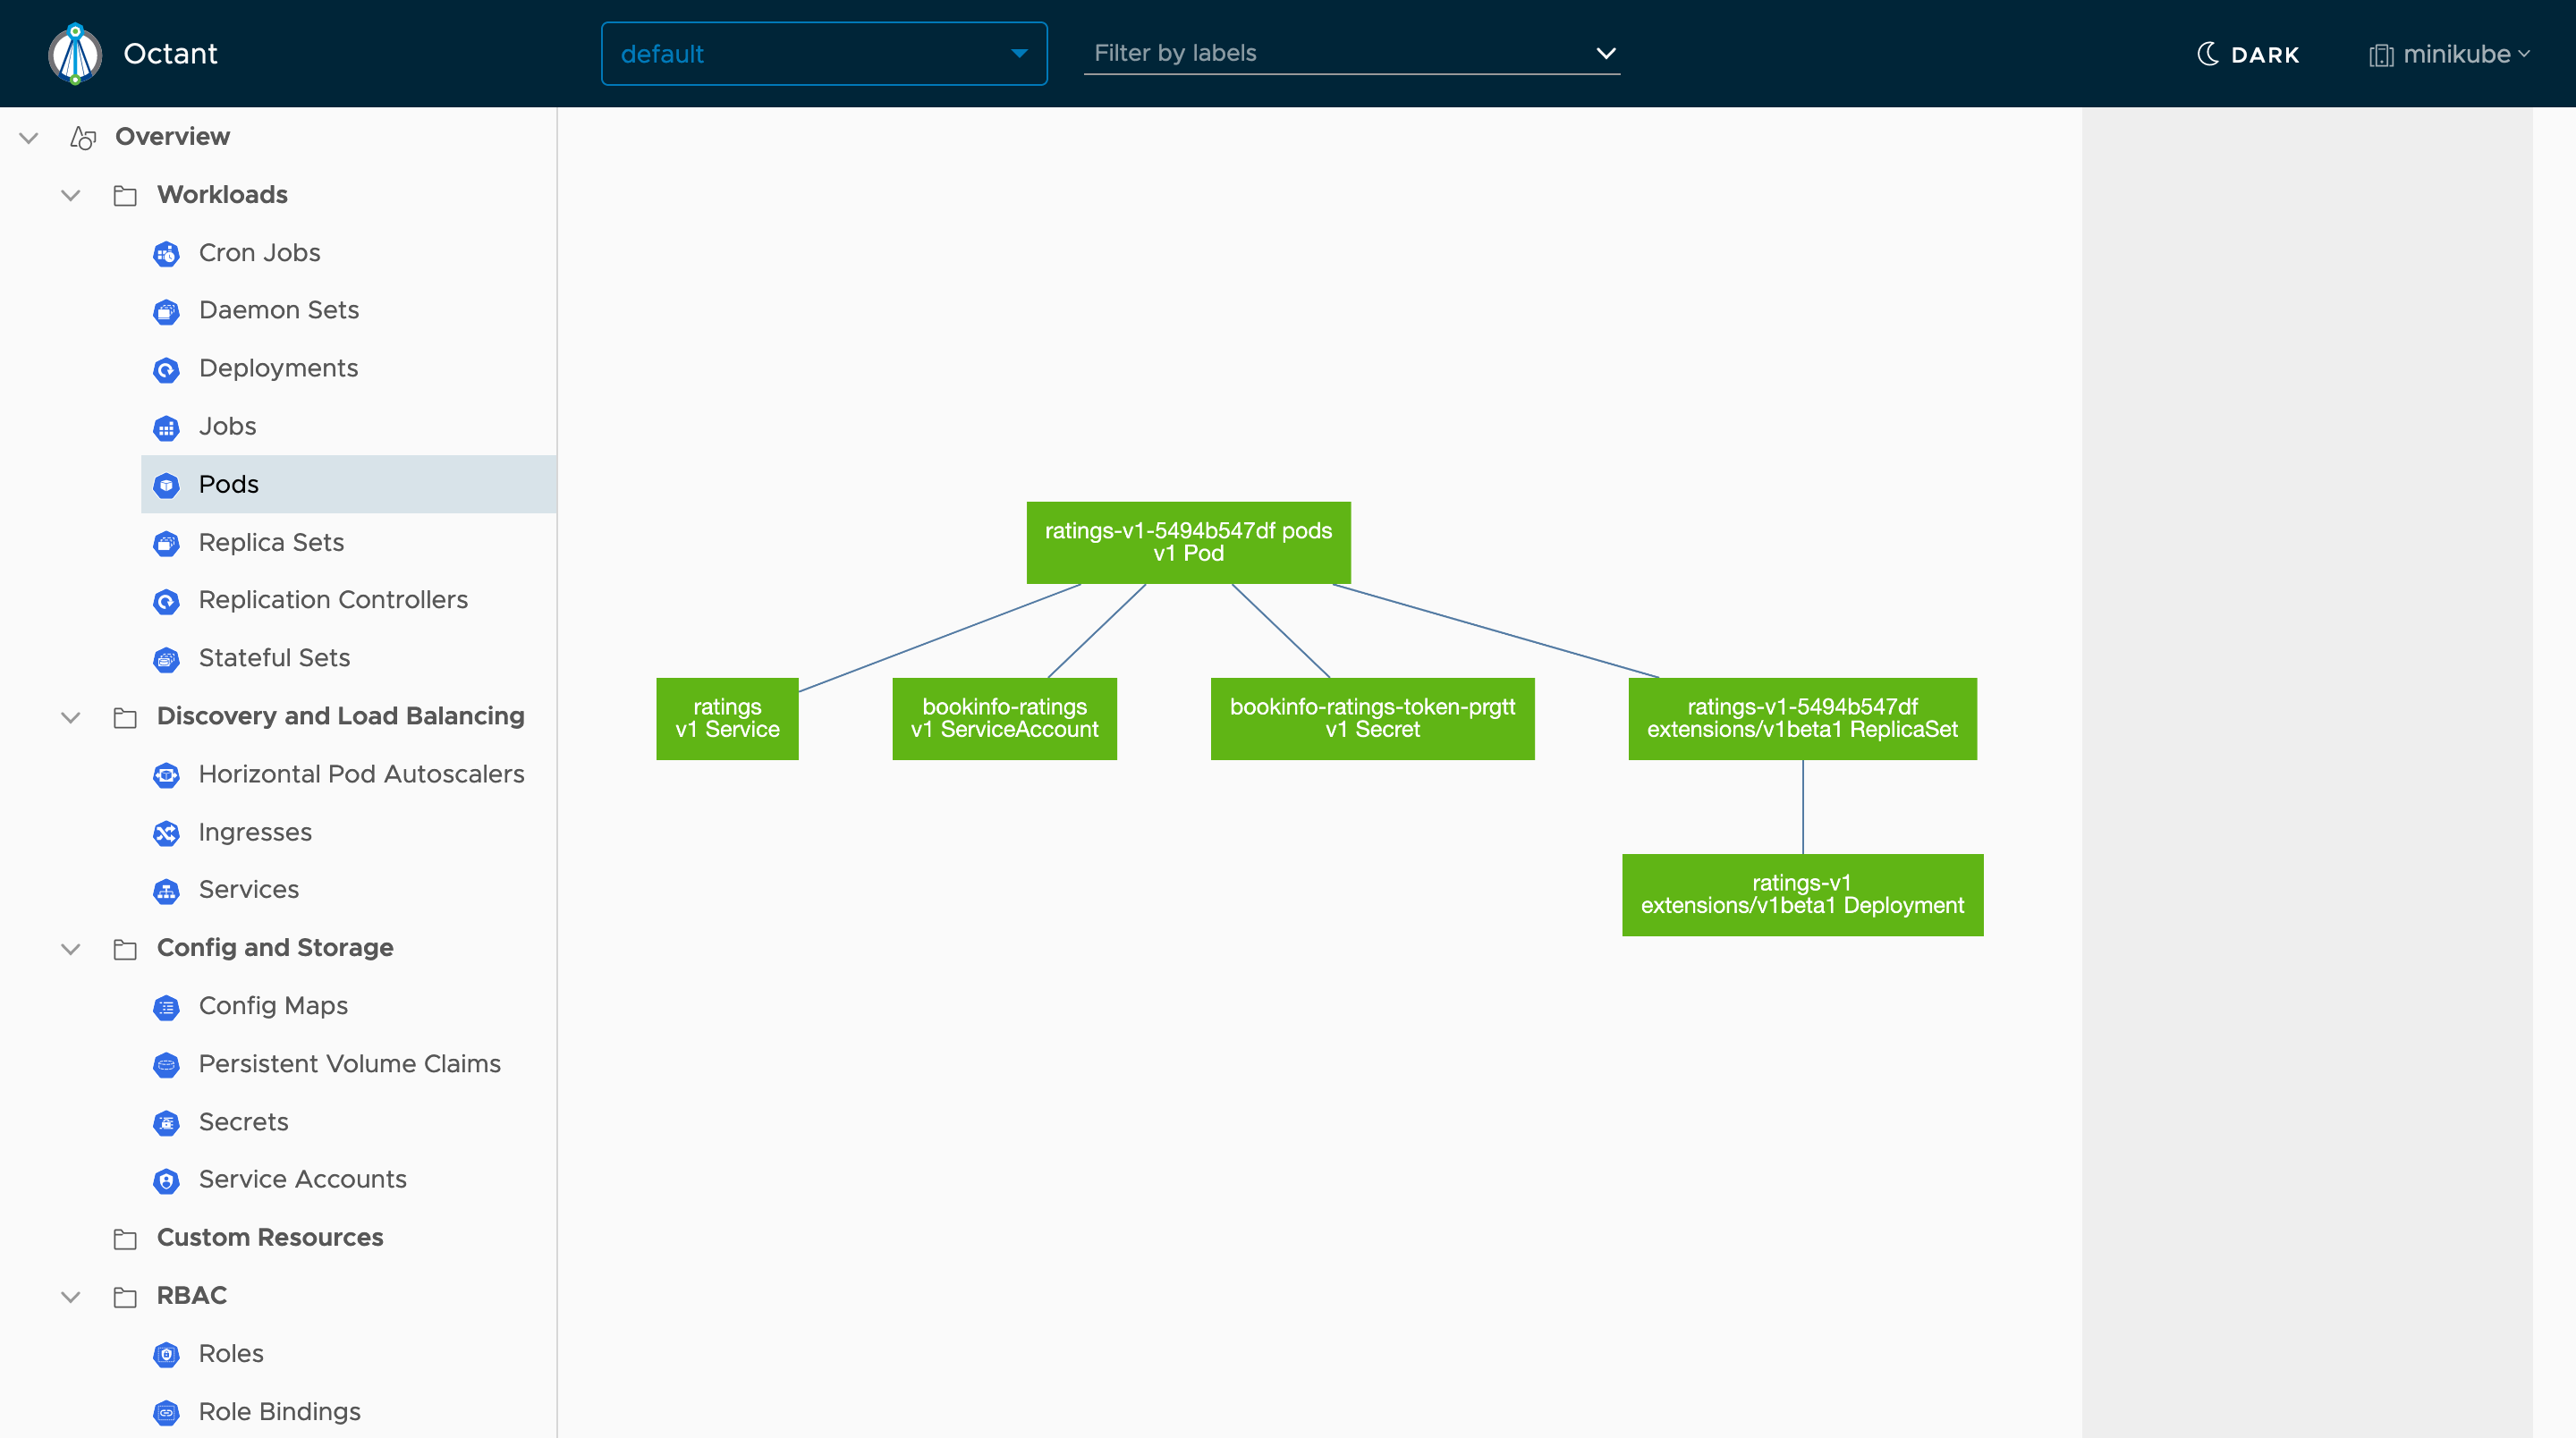Select the ratings-v1 Deployment node
The height and width of the screenshot is (1438, 2576).
pyautogui.click(x=1801, y=894)
